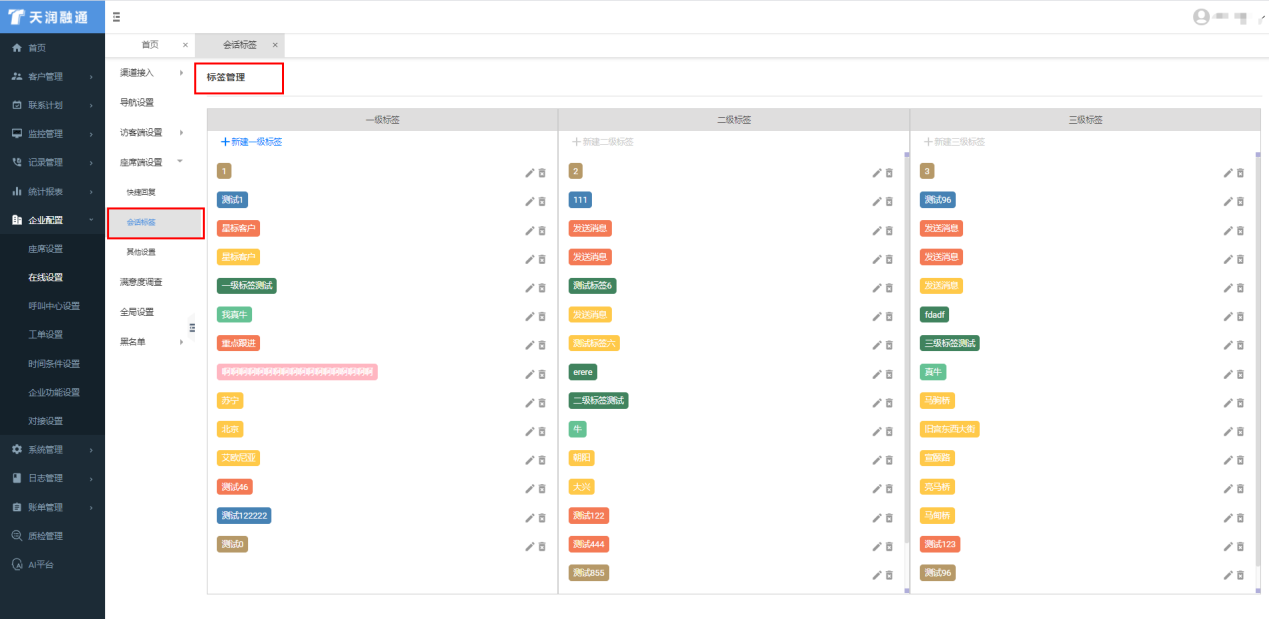Expand the 渠道接入 submenu
This screenshot has width=1269, height=619.
[181, 73]
